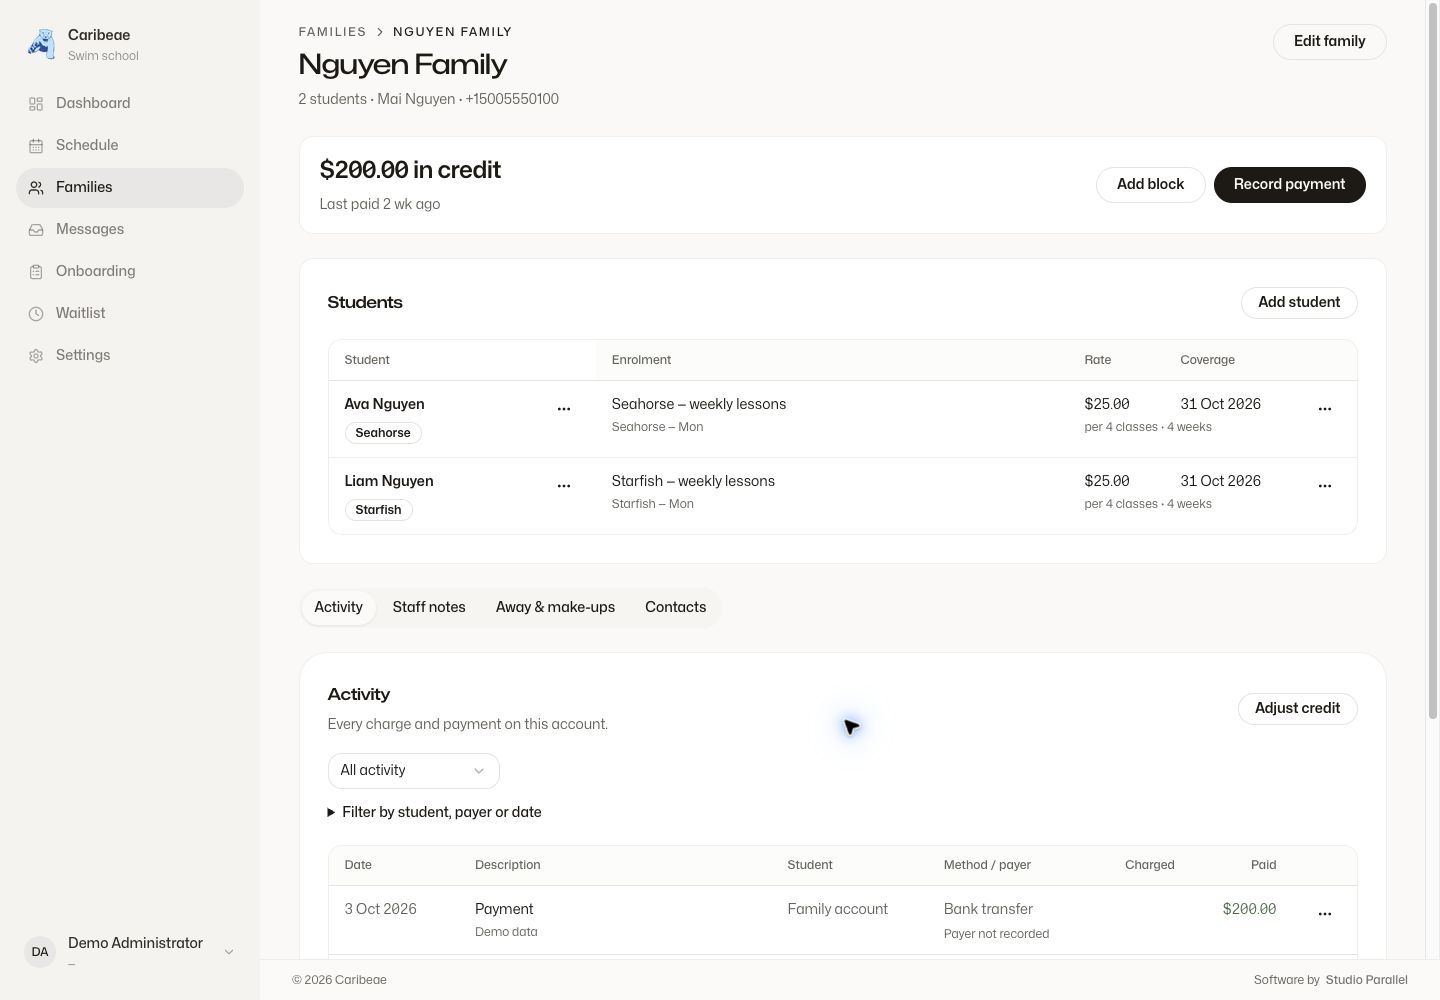Open enrolment options for Seahorse weekly lessons
This screenshot has width=1440, height=1000.
click(x=1325, y=409)
